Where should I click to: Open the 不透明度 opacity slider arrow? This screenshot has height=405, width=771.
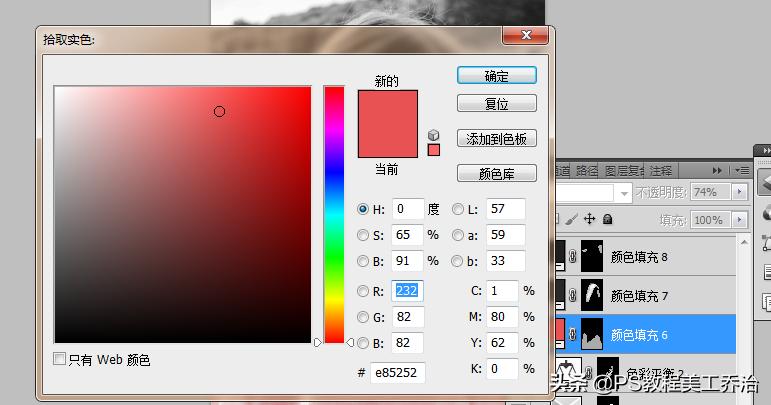(x=740, y=192)
